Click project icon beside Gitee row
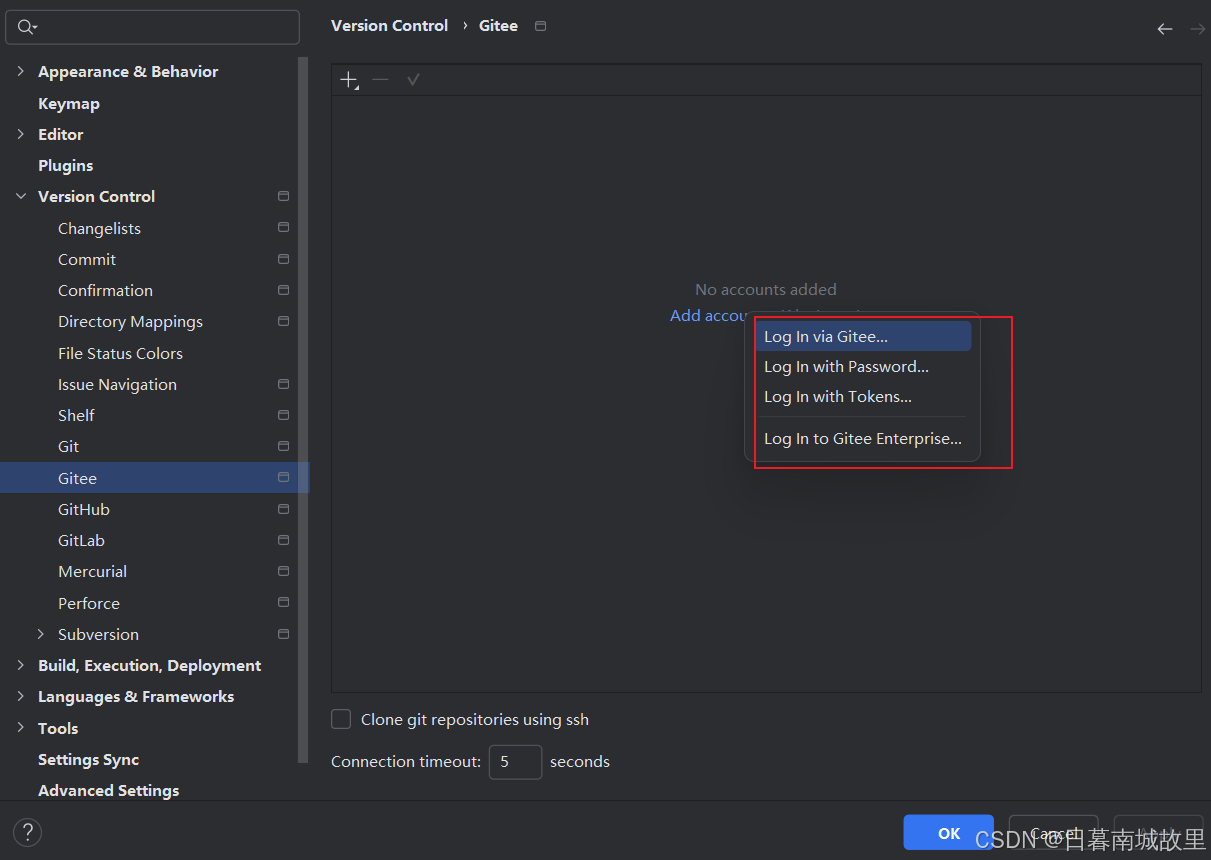This screenshot has width=1211, height=860. [x=284, y=477]
